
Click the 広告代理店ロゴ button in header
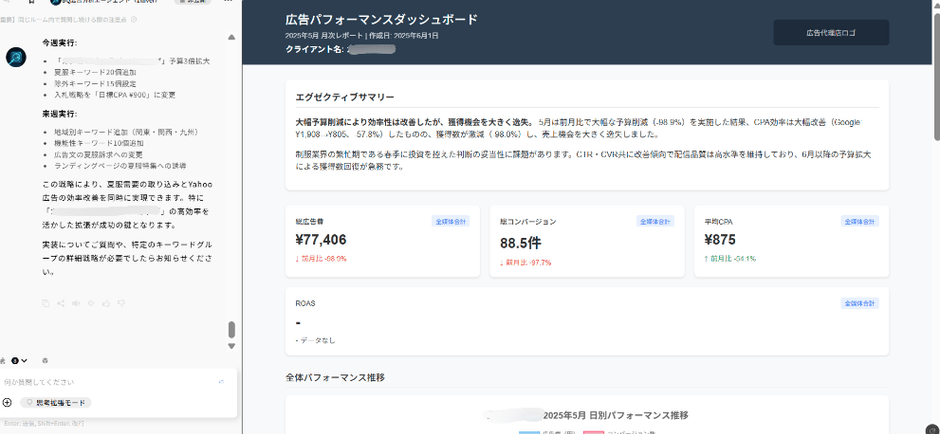pyautogui.click(x=831, y=33)
